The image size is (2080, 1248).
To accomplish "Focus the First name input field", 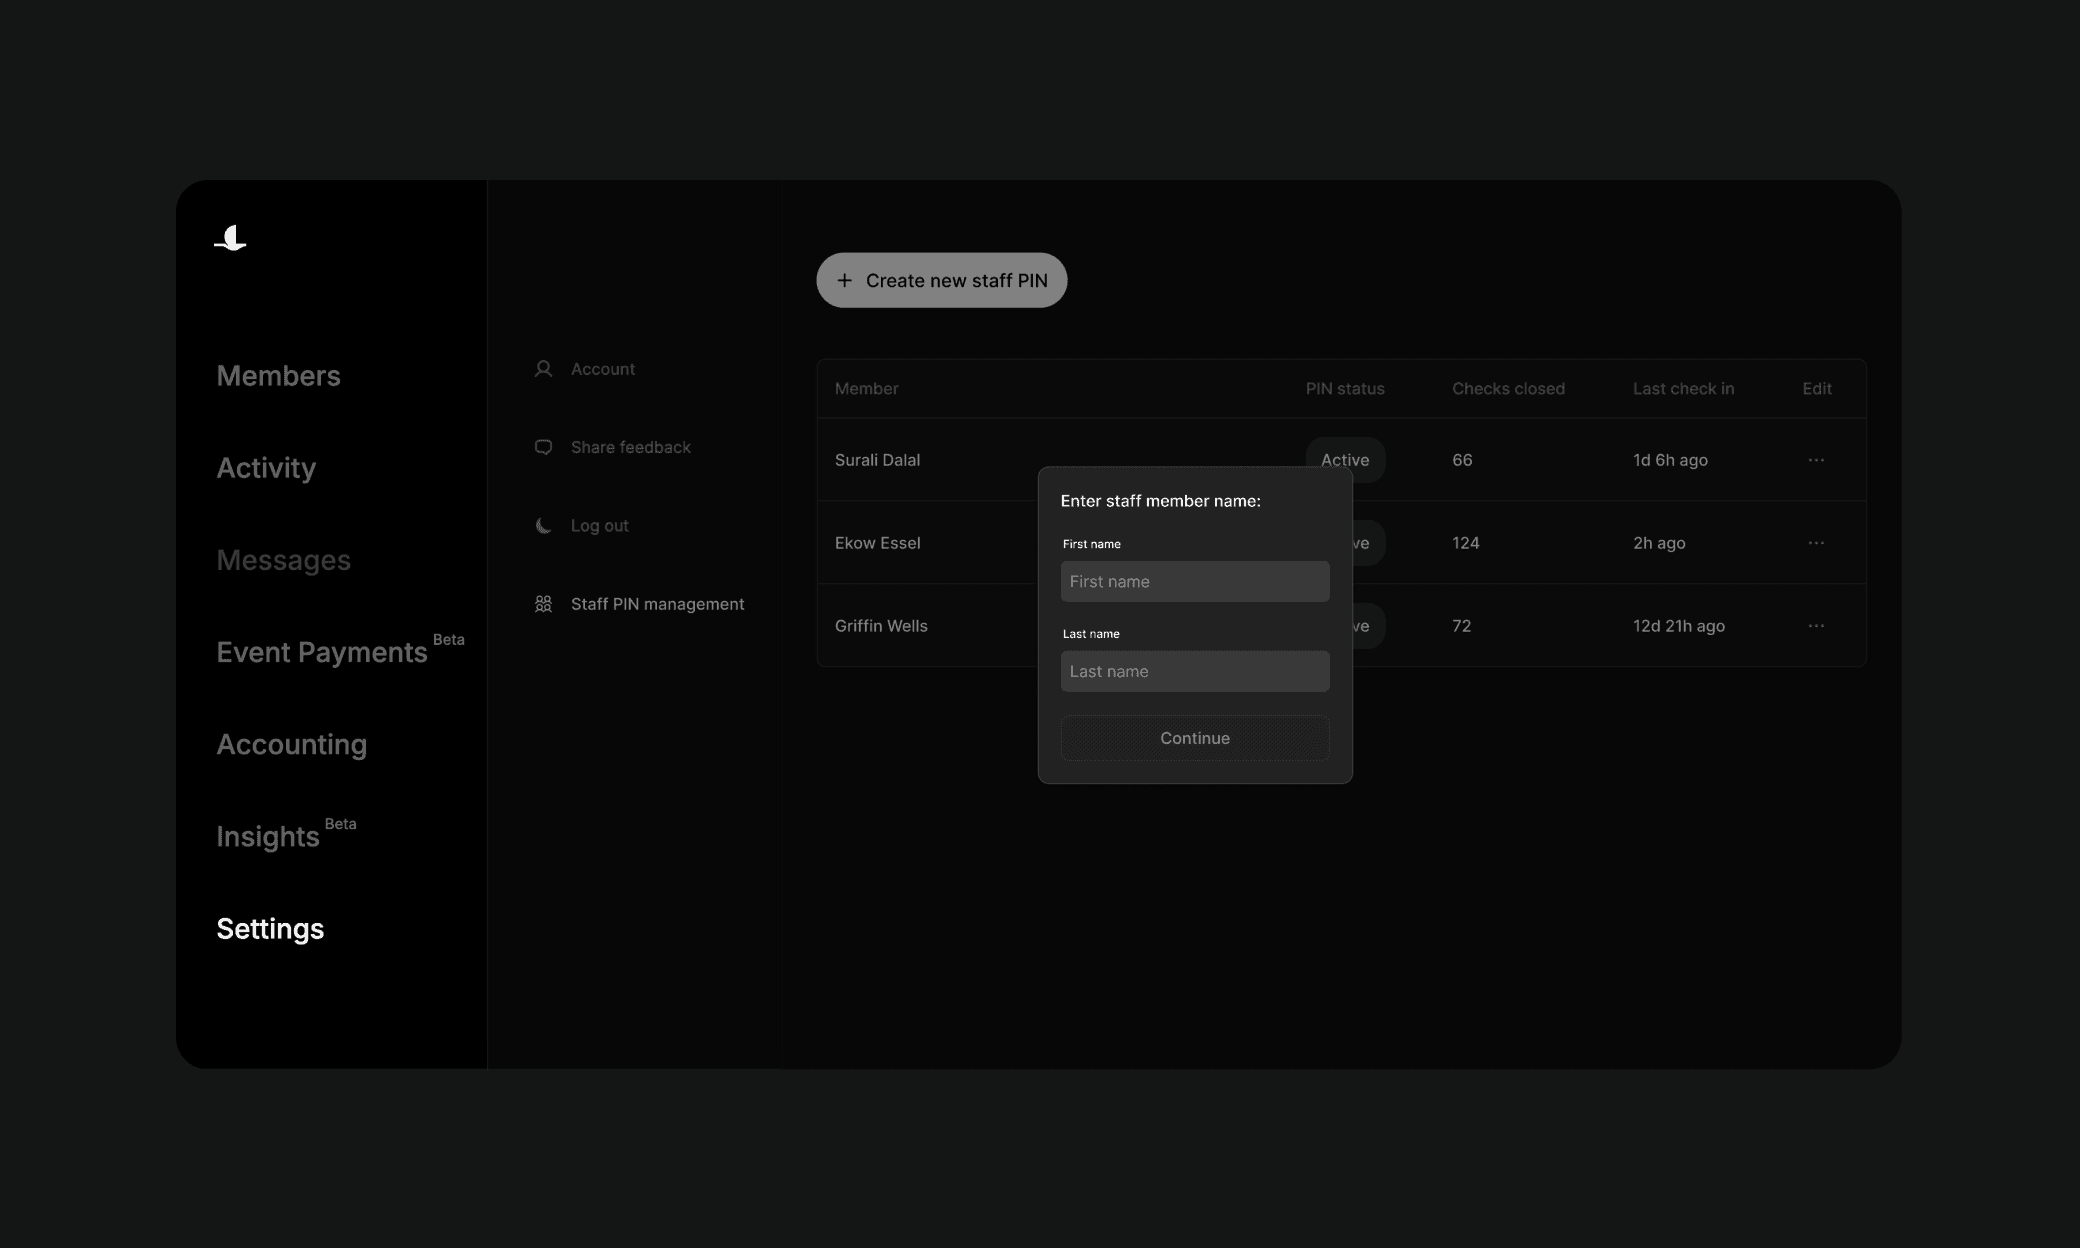I will [1194, 582].
